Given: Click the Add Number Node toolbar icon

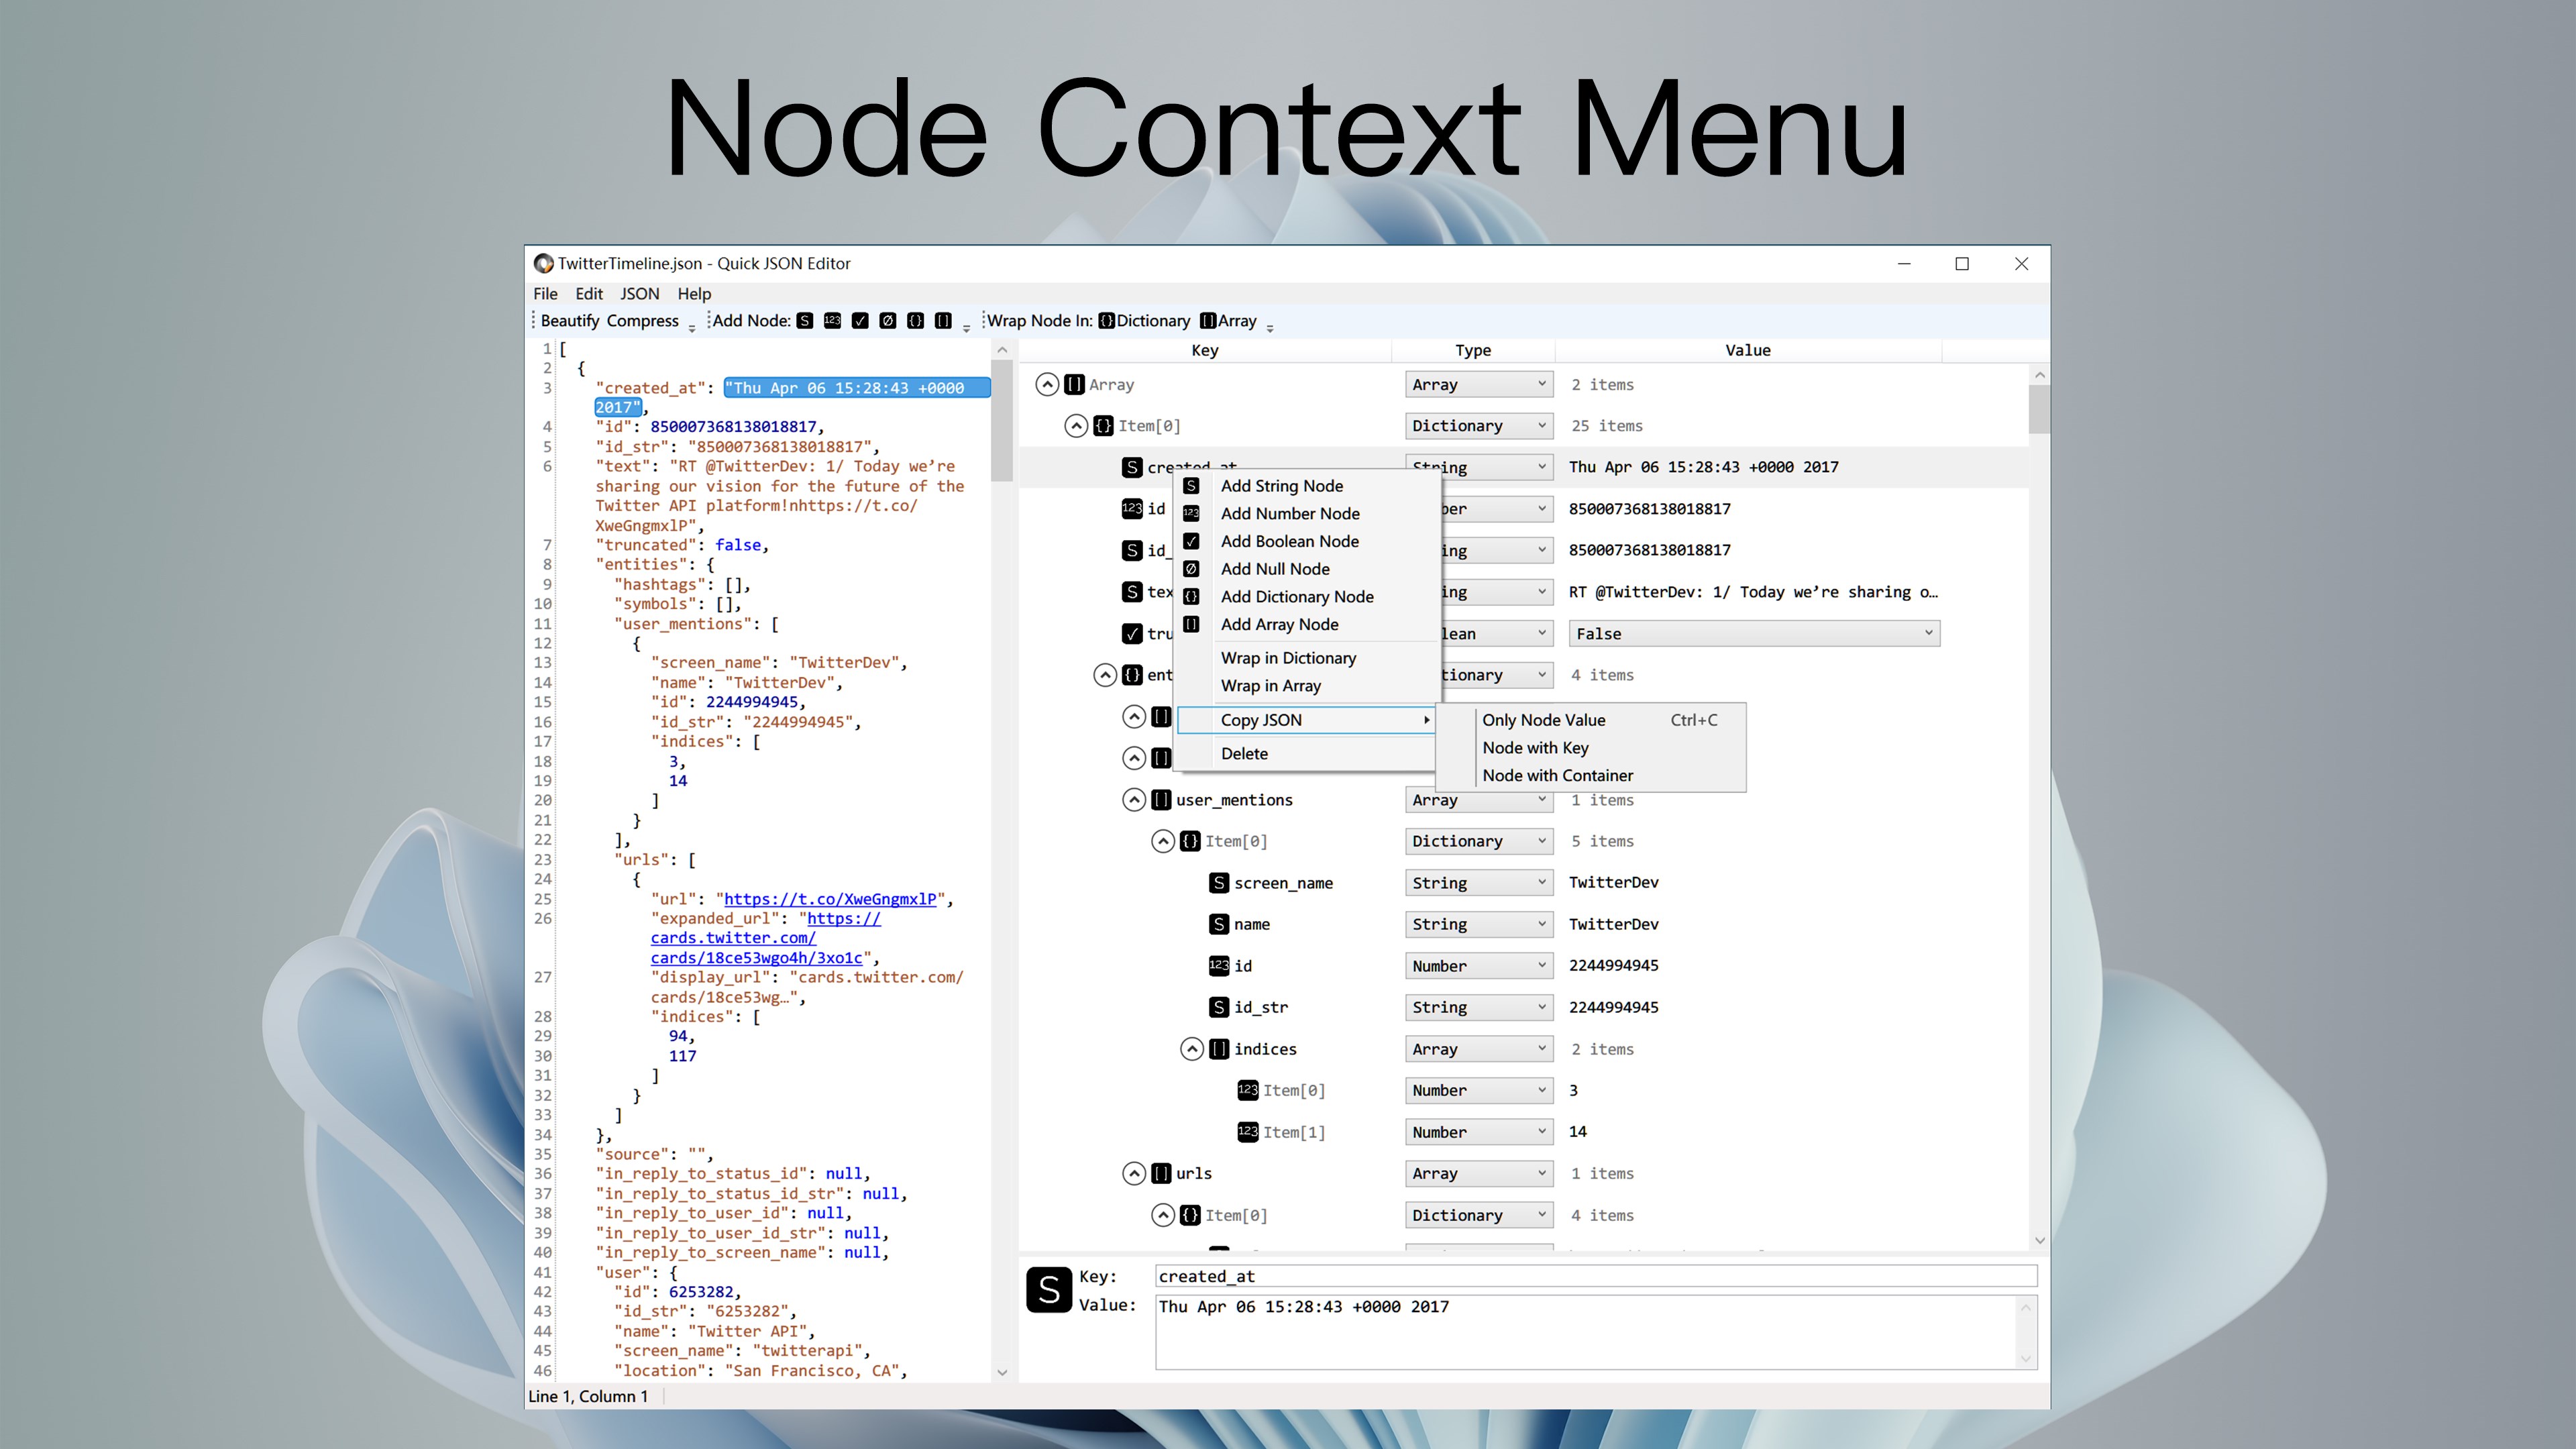Looking at the screenshot, I should click(x=832, y=321).
